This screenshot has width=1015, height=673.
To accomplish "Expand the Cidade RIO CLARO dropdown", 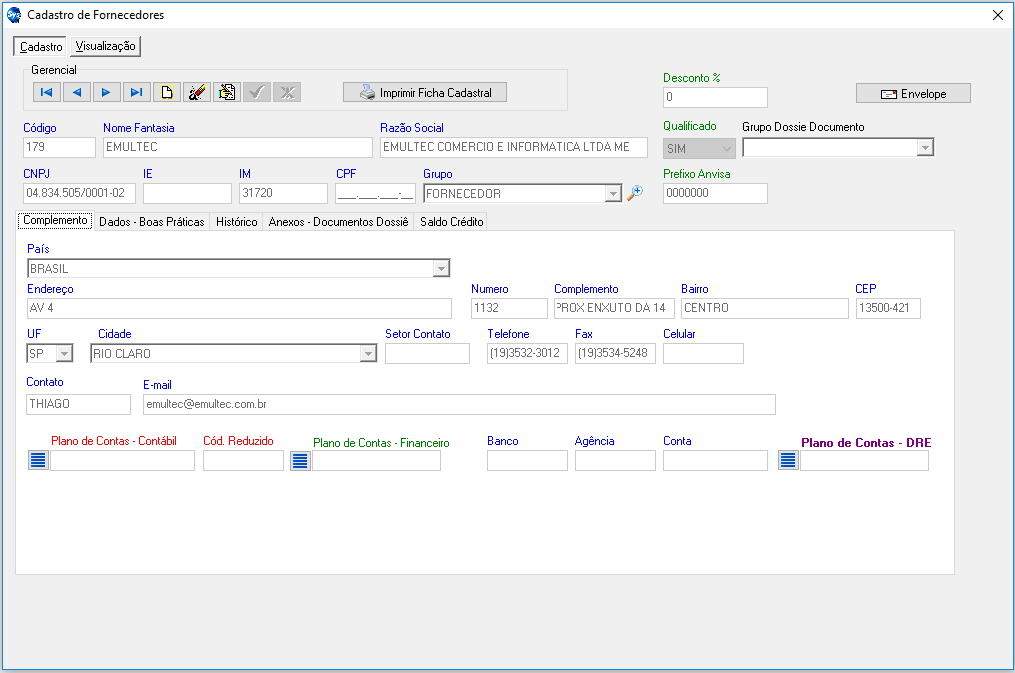I will [368, 353].
